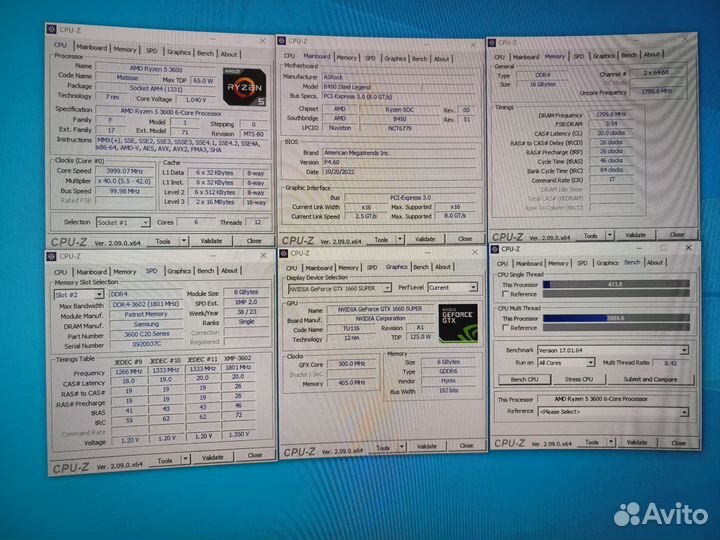Click the Patriot Memory module manufacturer value
This screenshot has height=540, width=720.
click(146, 315)
